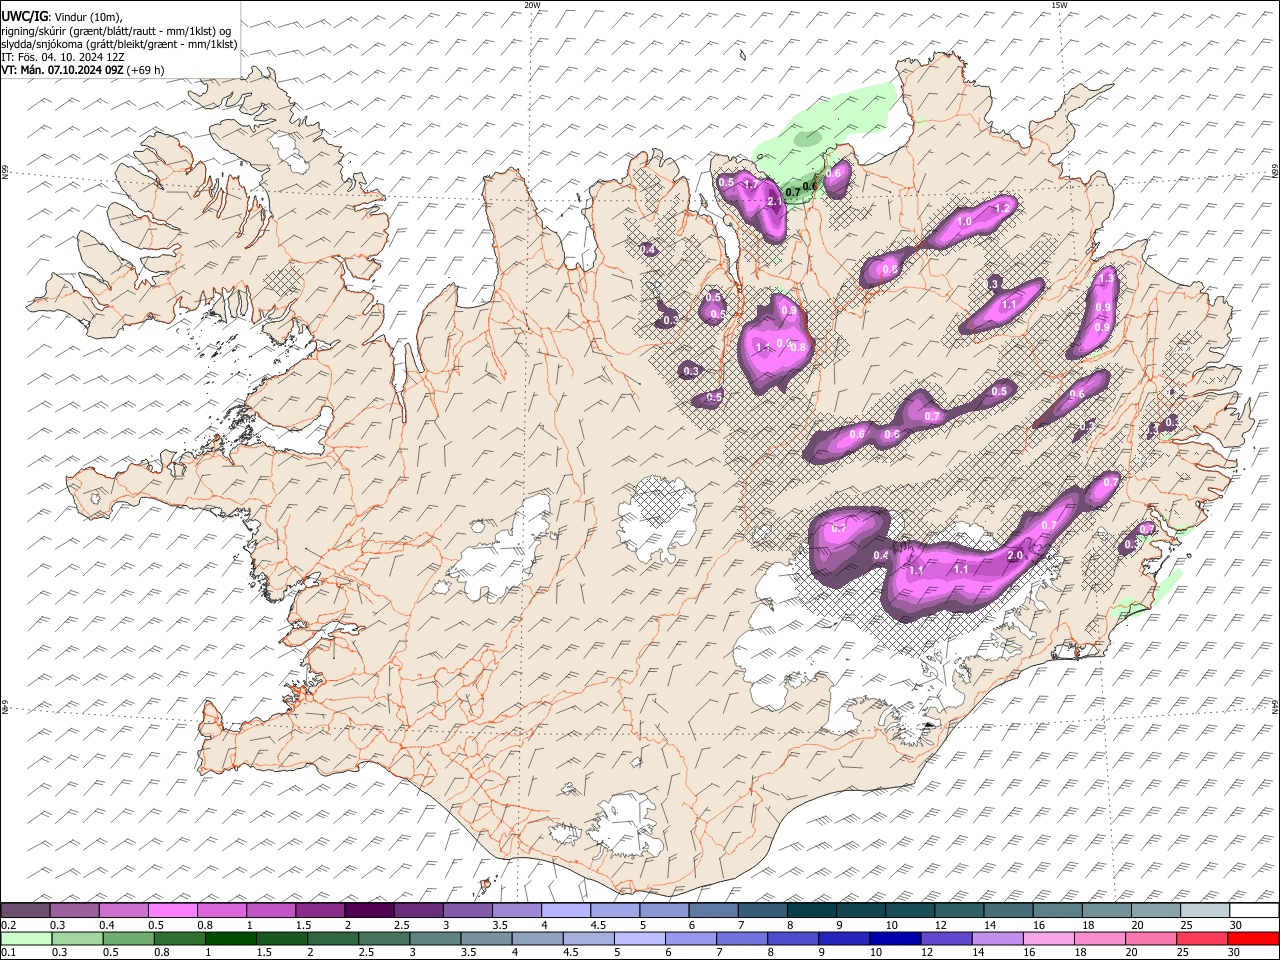The image size is (1280, 960).
Task: Pick upper legend row 0.4 orchid swatch
Action: (123, 911)
